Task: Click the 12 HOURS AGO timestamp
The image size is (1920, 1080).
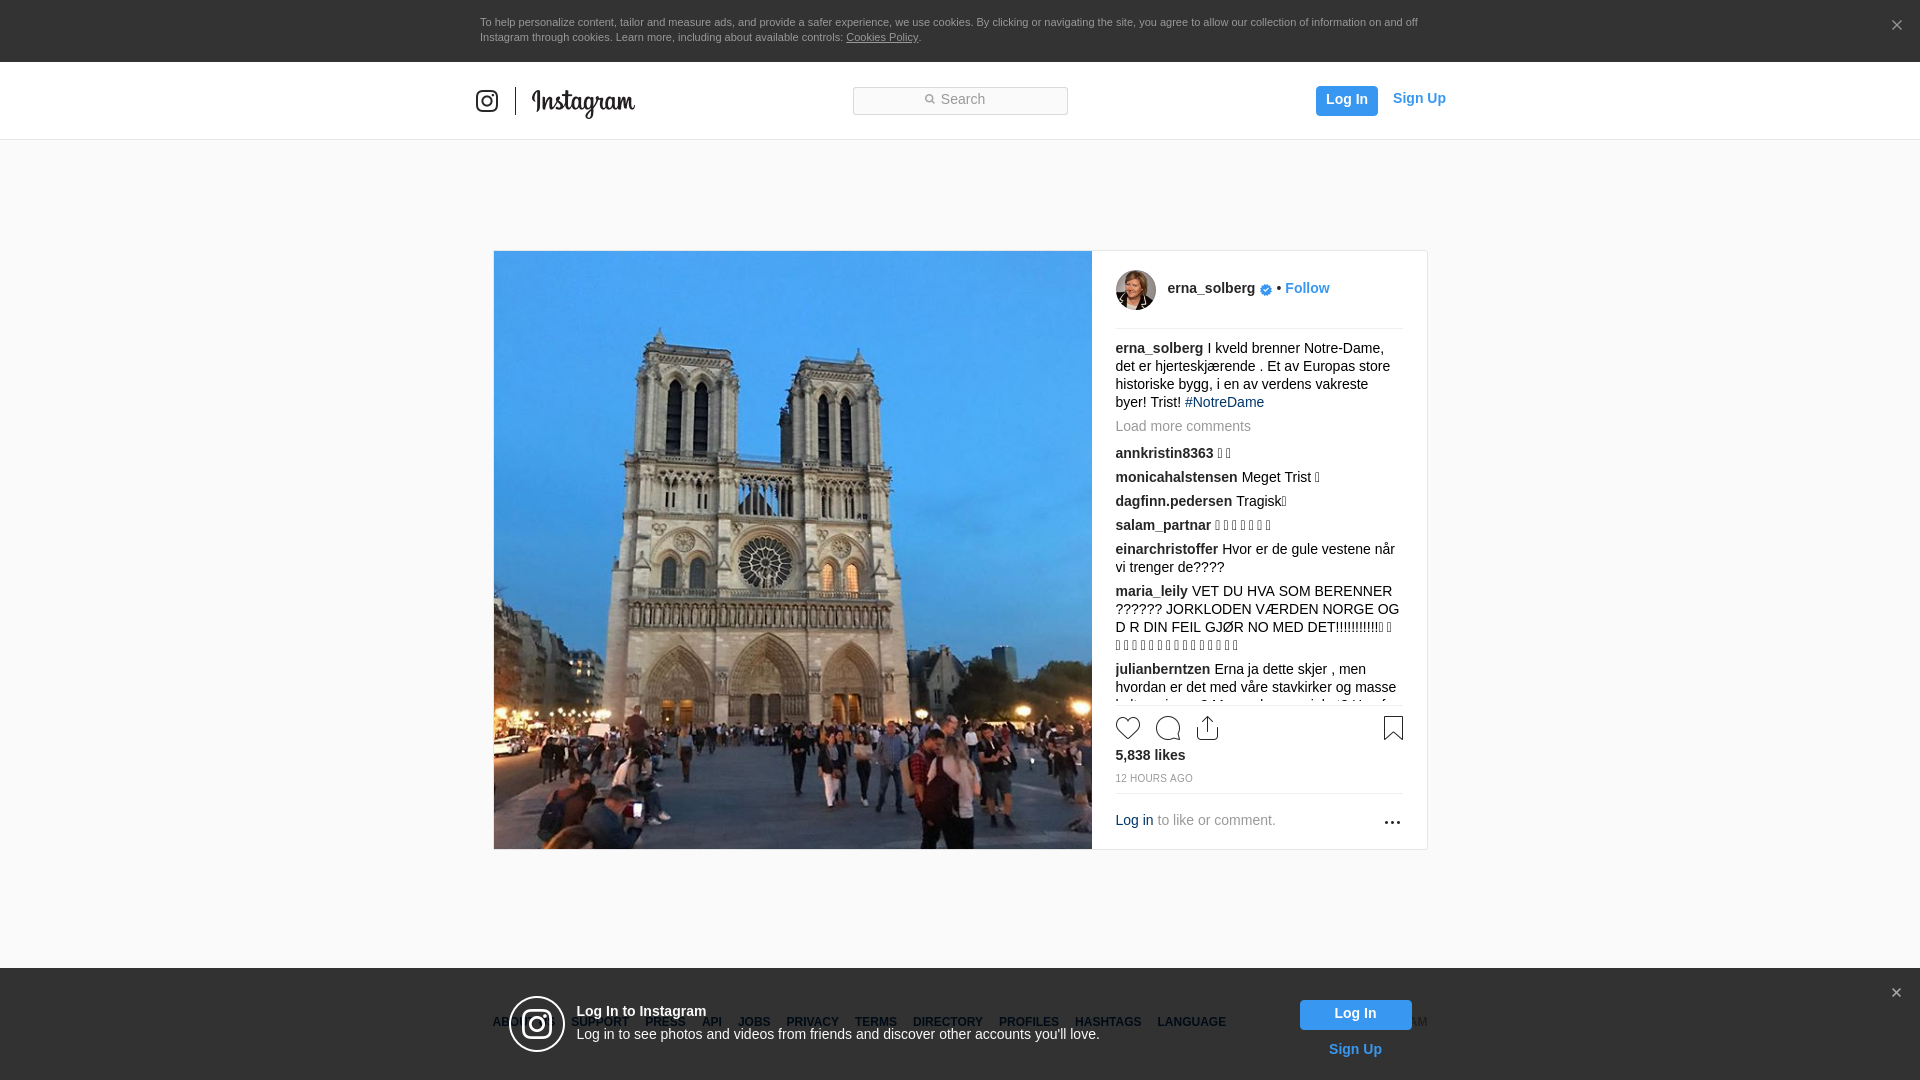Action: pos(1154,779)
